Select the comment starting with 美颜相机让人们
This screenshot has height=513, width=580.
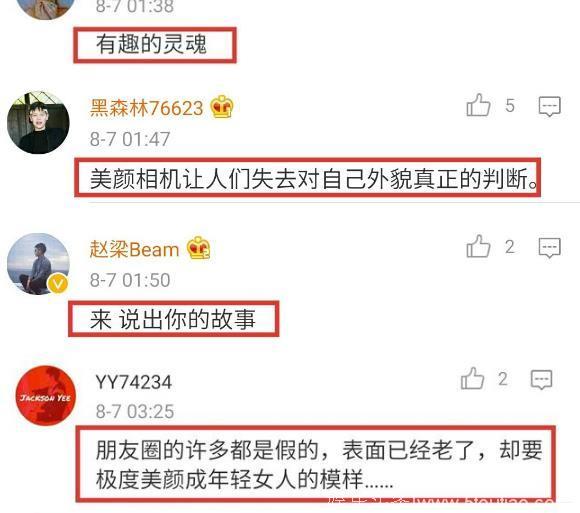tap(314, 179)
